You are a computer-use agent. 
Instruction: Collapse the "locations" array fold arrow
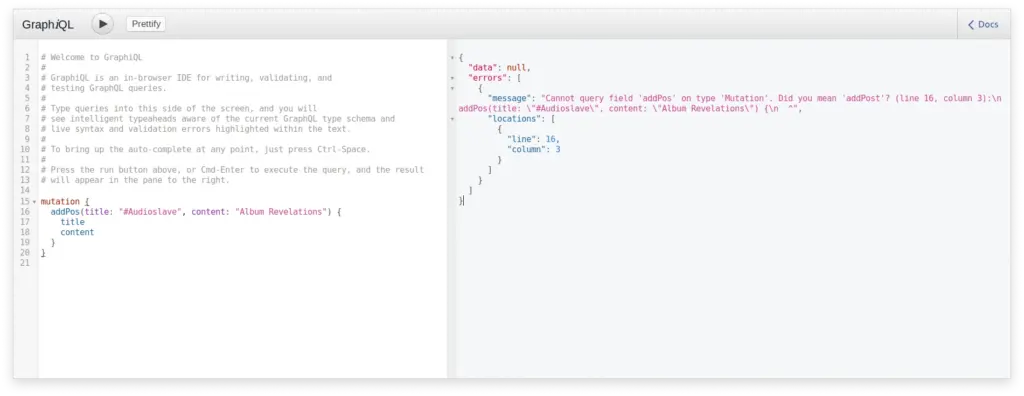coord(452,119)
